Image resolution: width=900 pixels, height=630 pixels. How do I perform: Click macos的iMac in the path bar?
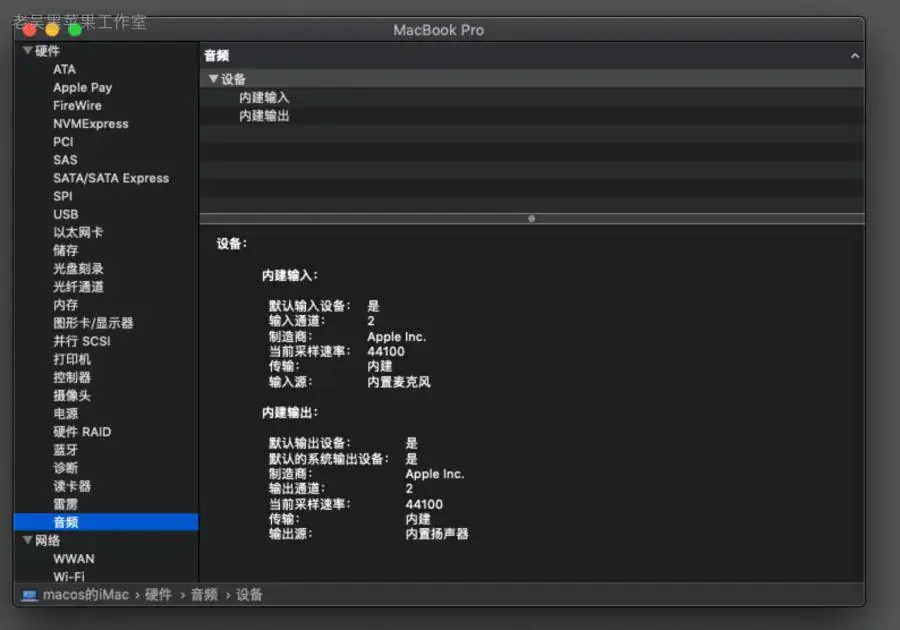coord(86,595)
